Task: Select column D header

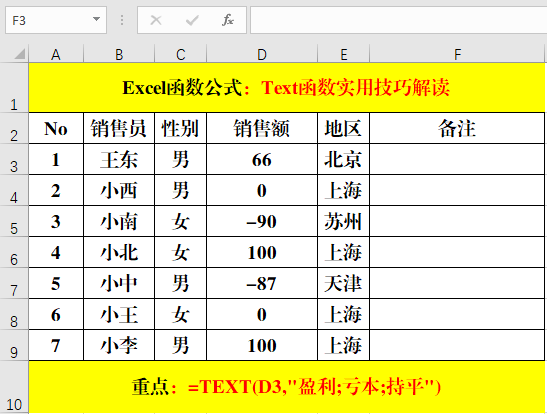Action: point(262,54)
